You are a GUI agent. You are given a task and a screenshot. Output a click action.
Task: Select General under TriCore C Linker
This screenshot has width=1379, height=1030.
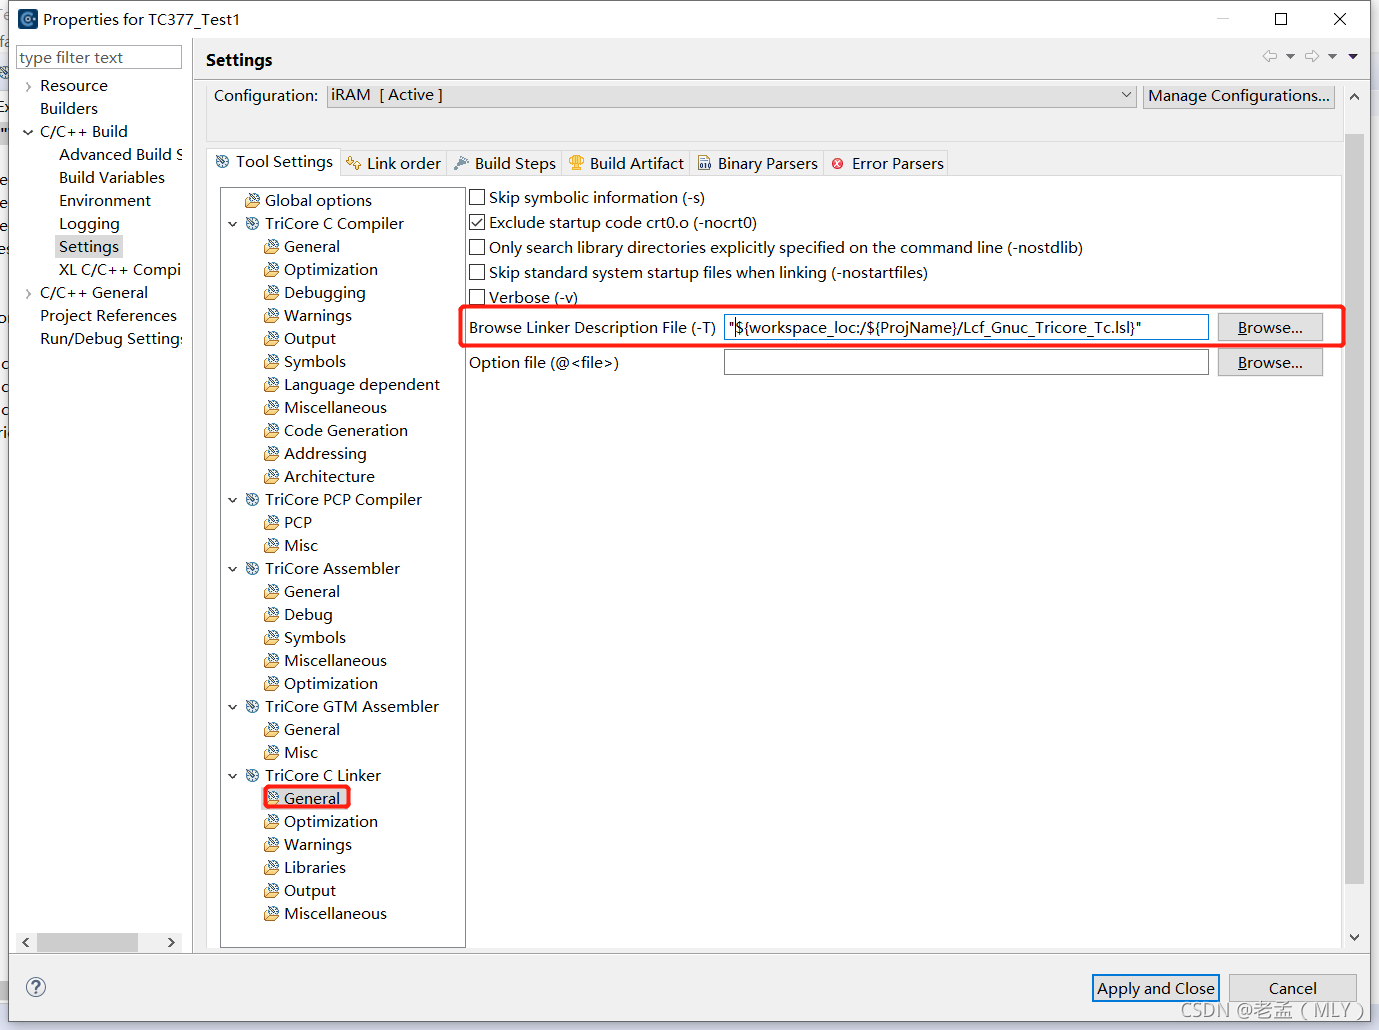(x=312, y=798)
